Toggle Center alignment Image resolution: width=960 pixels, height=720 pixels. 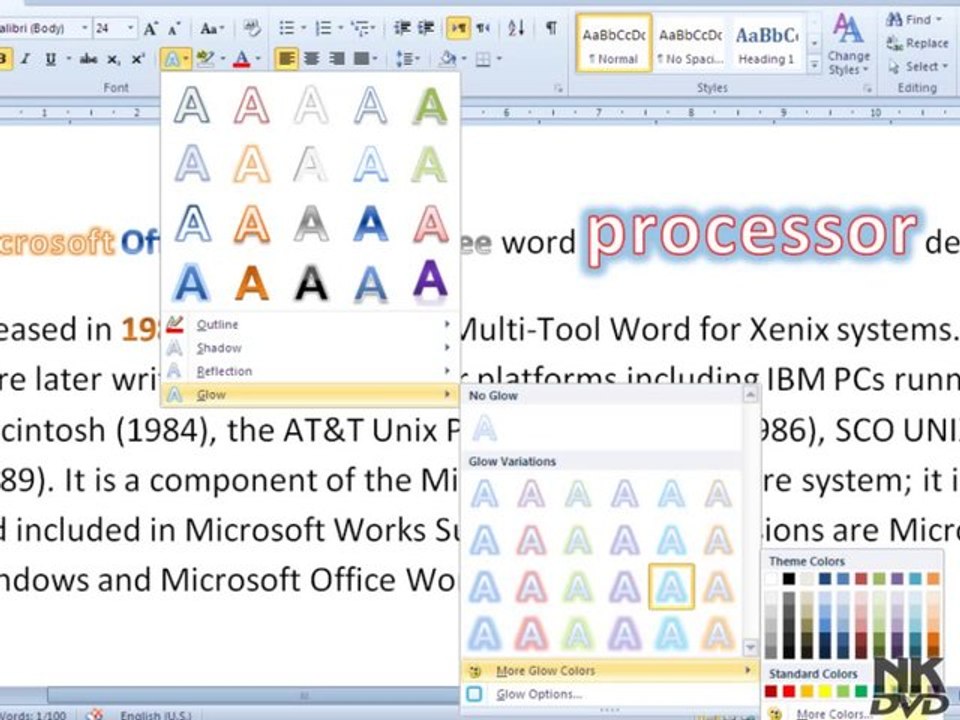pos(312,59)
